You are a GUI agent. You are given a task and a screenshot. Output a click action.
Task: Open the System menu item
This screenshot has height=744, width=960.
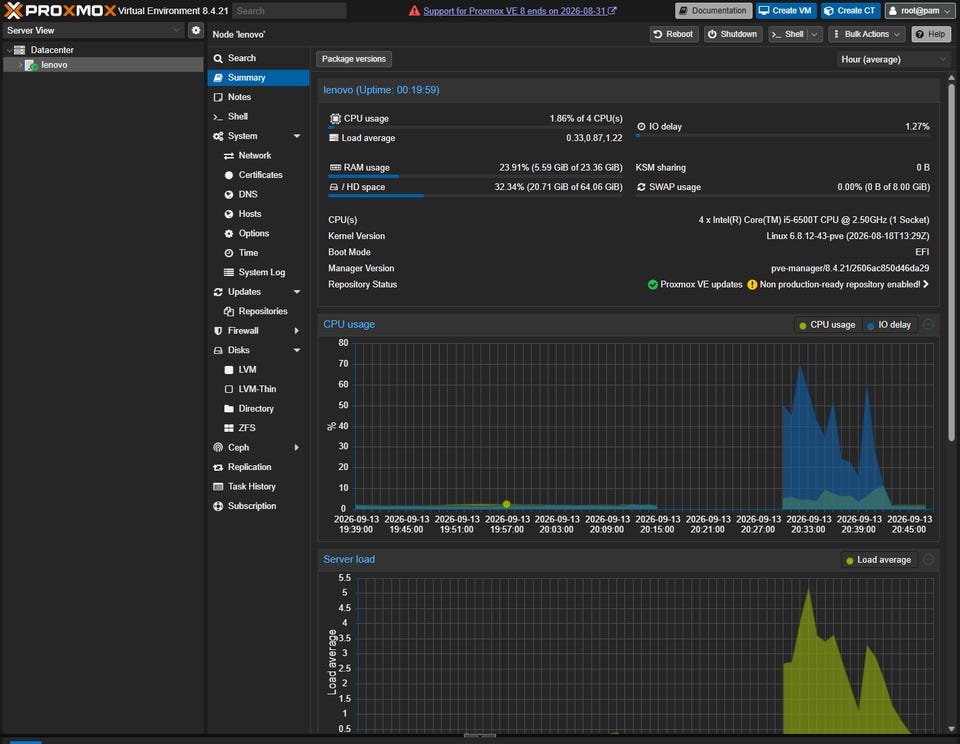258,136
